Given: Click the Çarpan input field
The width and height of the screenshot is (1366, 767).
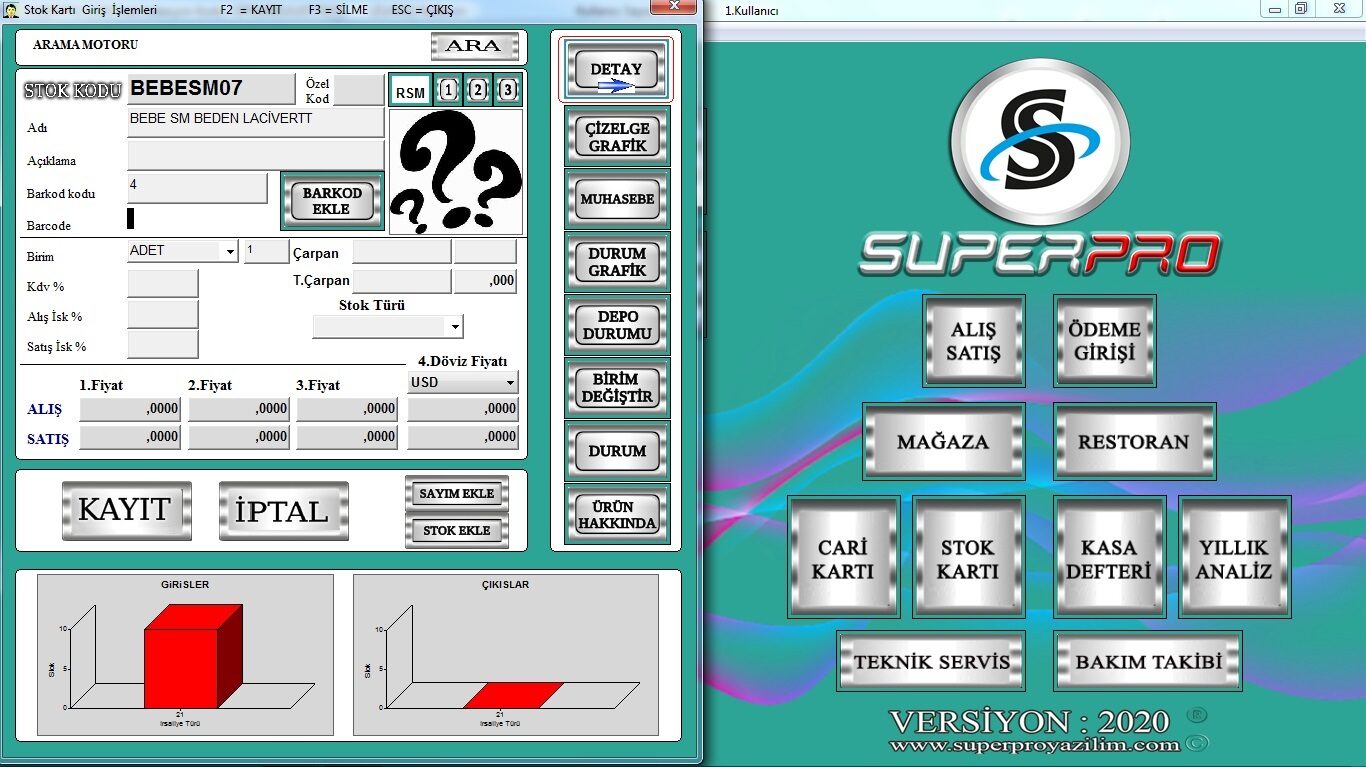Looking at the screenshot, I should [x=401, y=252].
